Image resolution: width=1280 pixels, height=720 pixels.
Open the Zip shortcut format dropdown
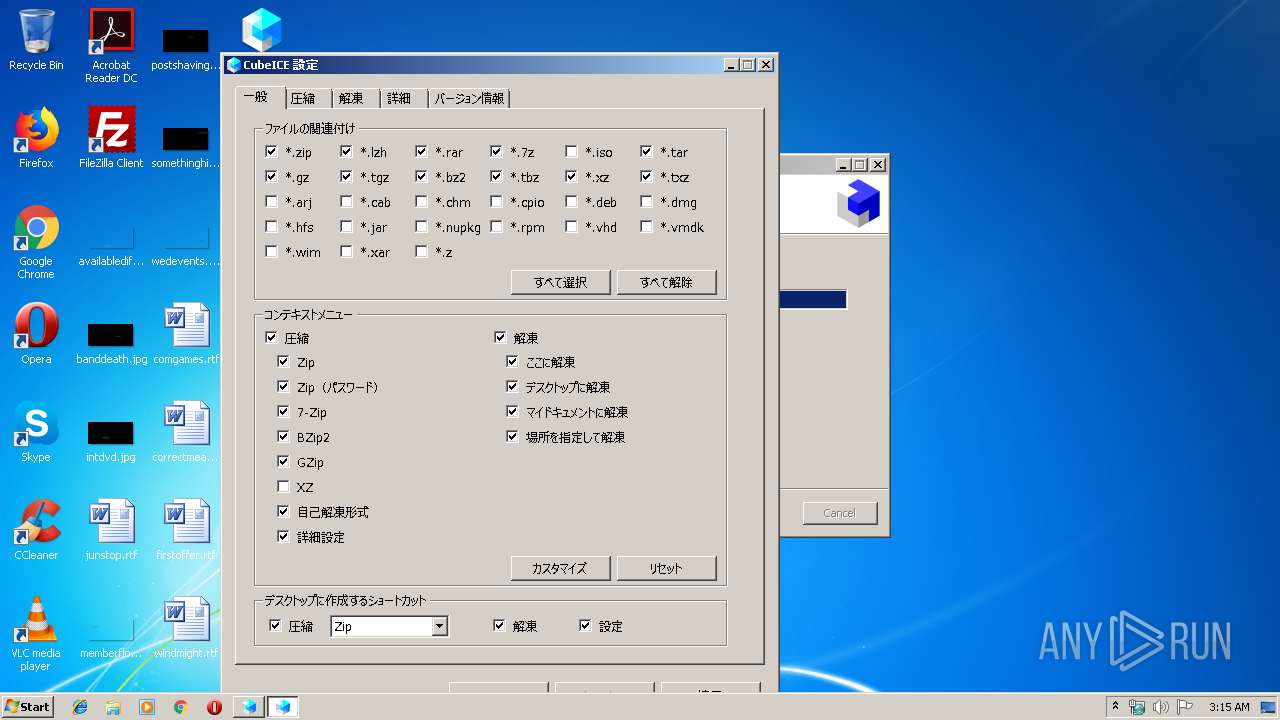point(439,627)
